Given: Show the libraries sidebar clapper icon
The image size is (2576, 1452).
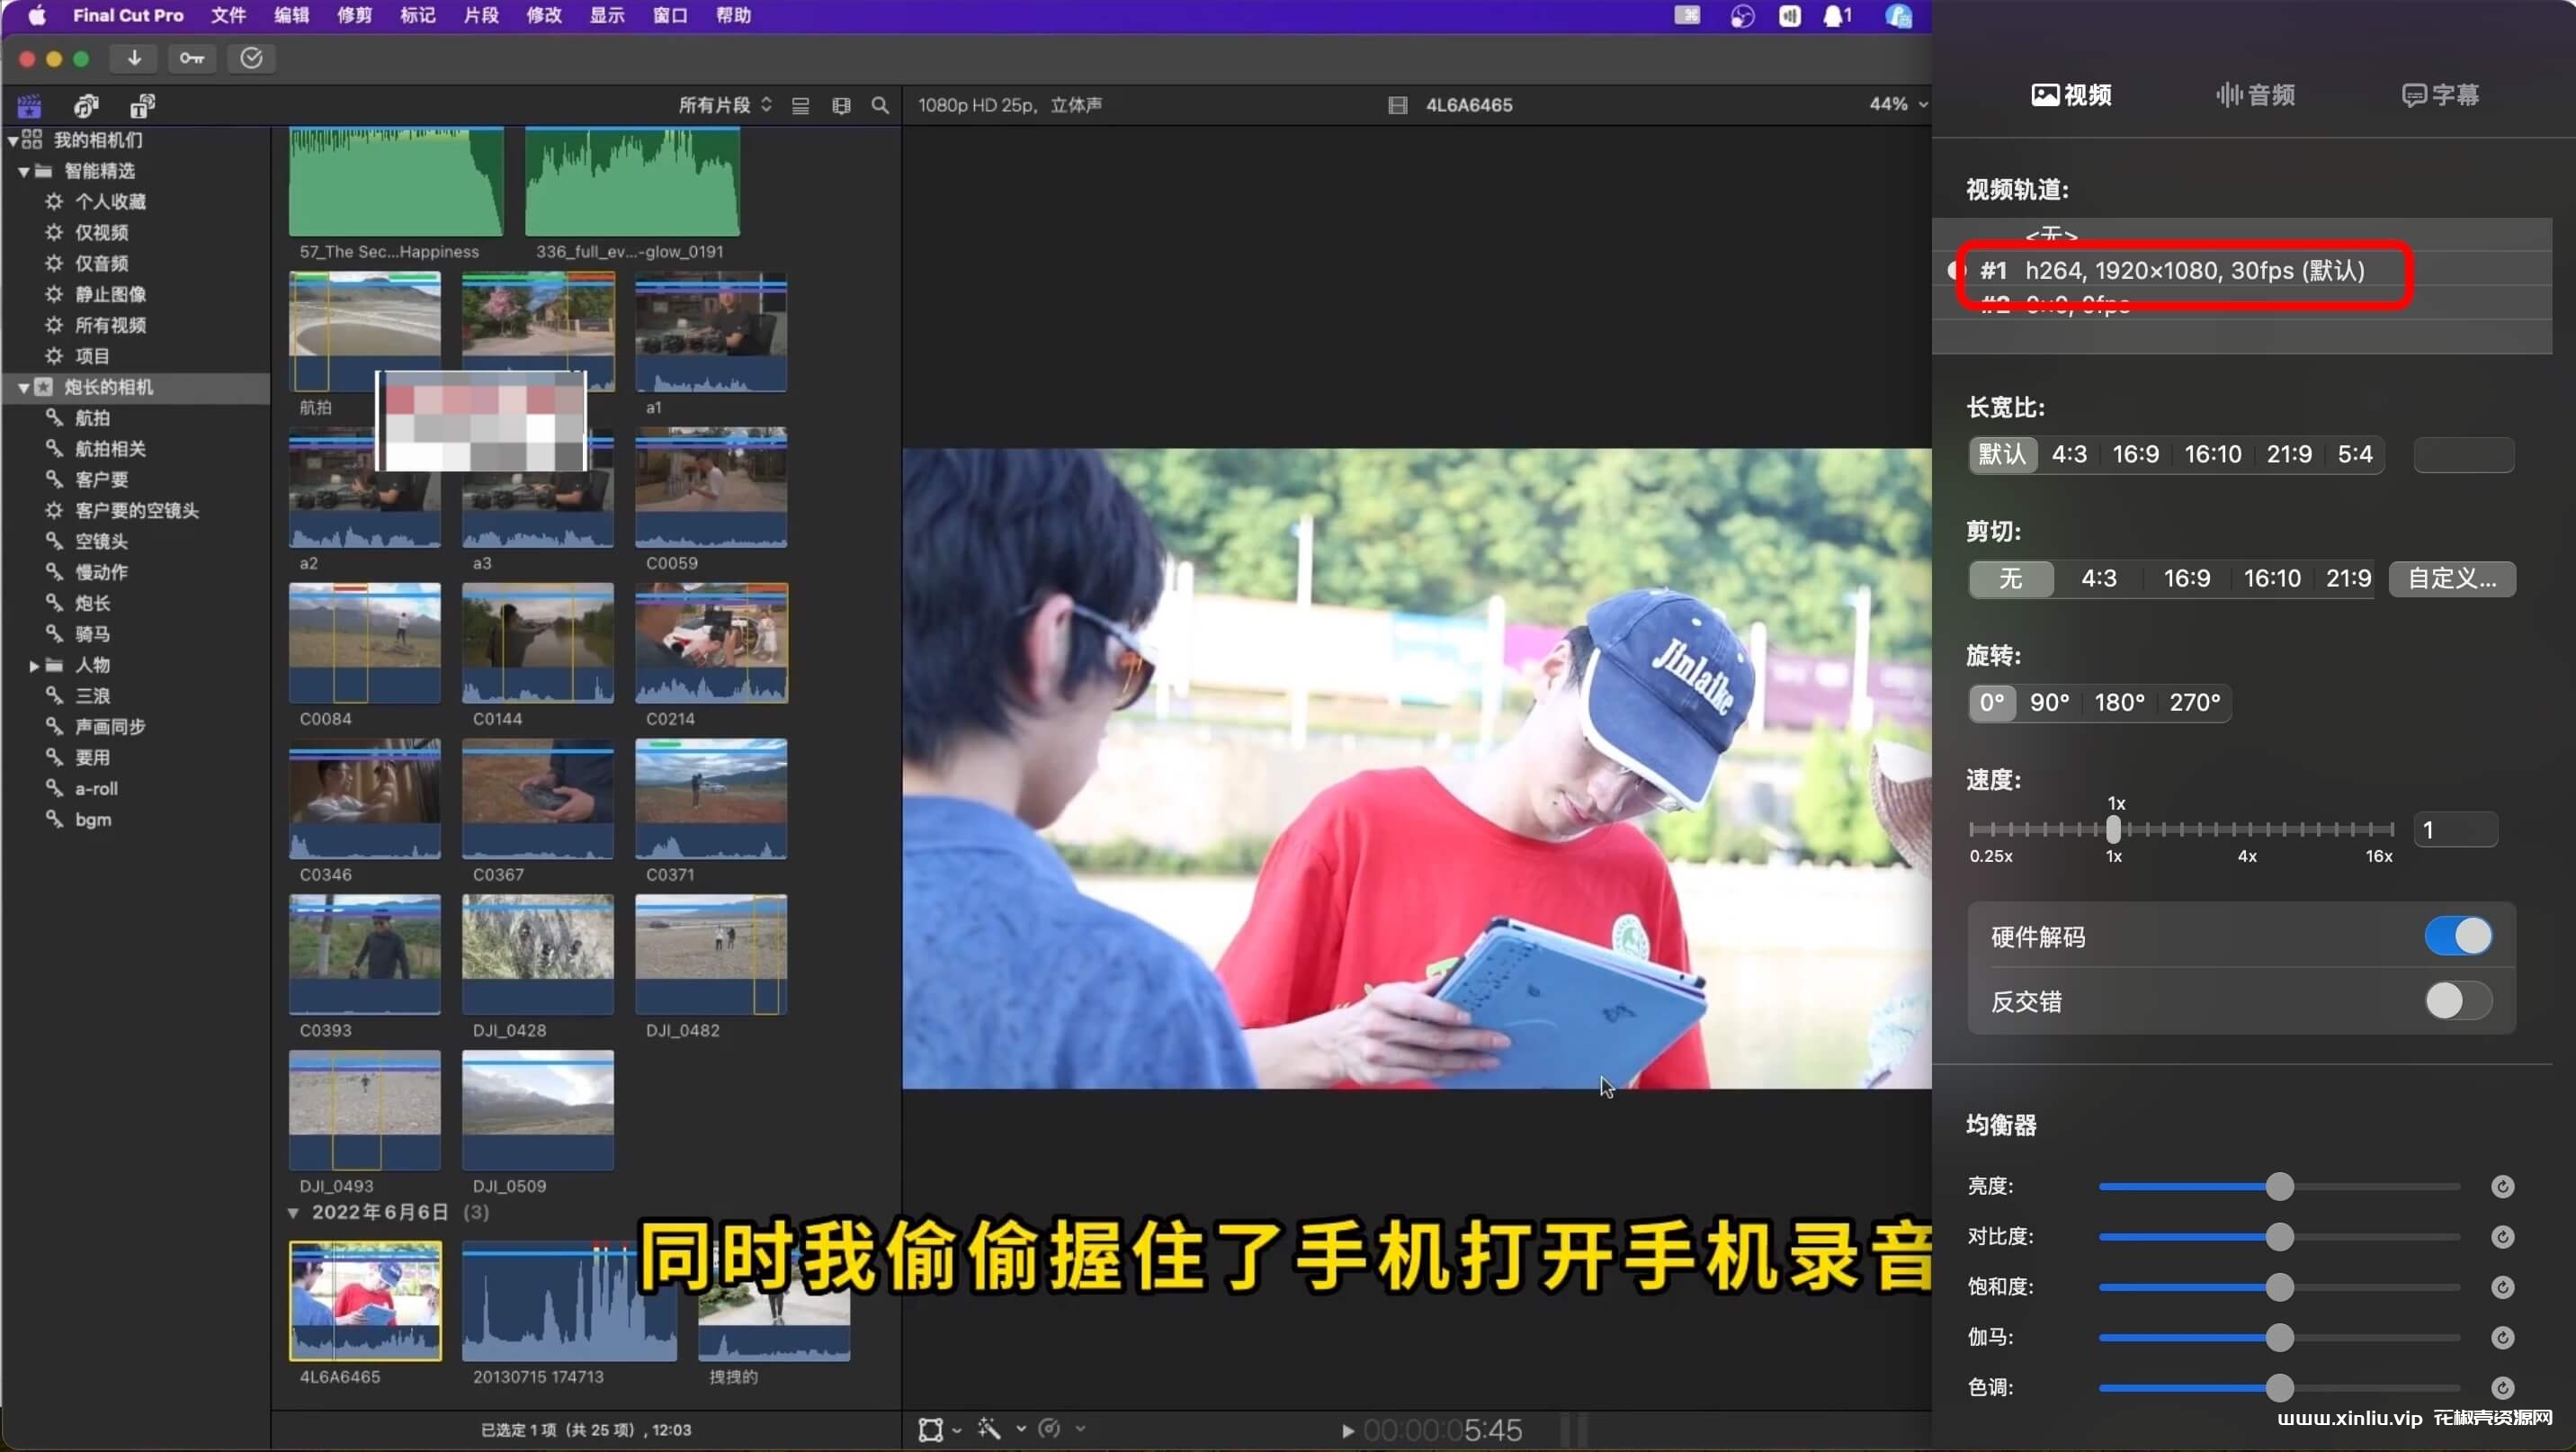Looking at the screenshot, I should [x=30, y=105].
